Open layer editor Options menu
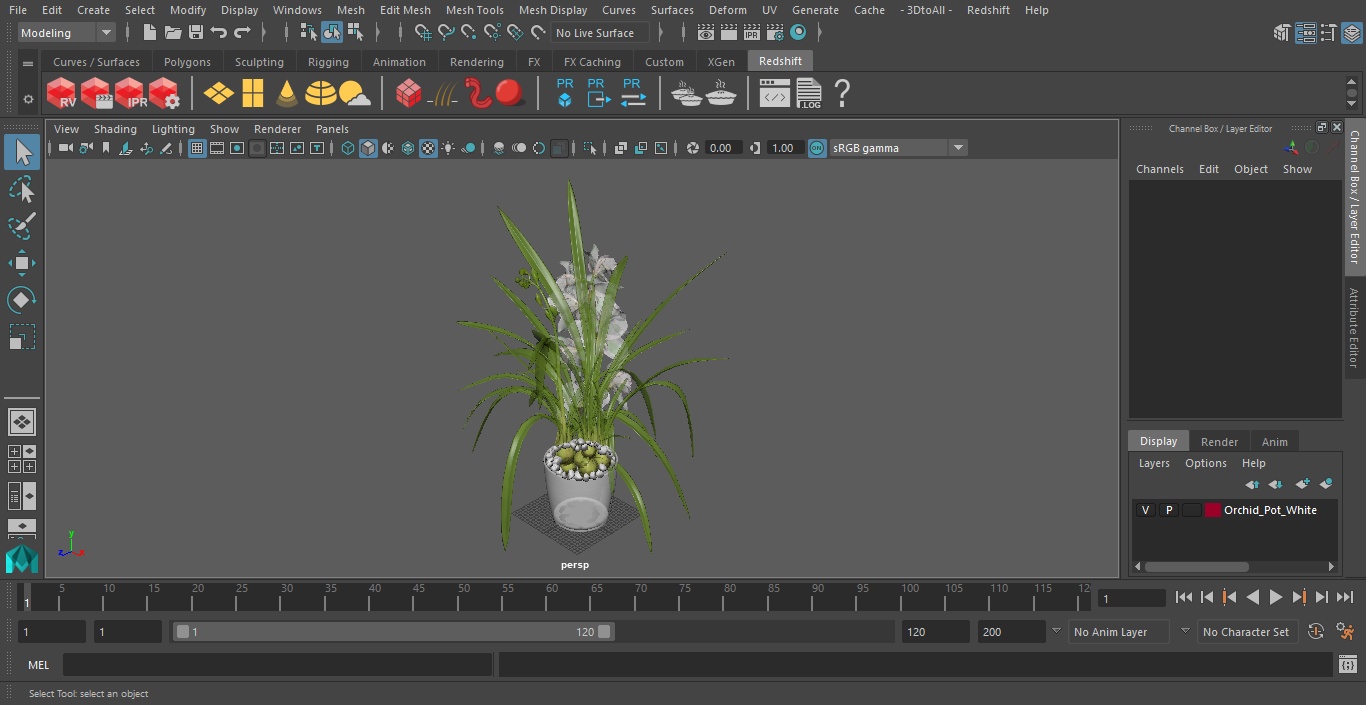1366x705 pixels. (x=1205, y=463)
